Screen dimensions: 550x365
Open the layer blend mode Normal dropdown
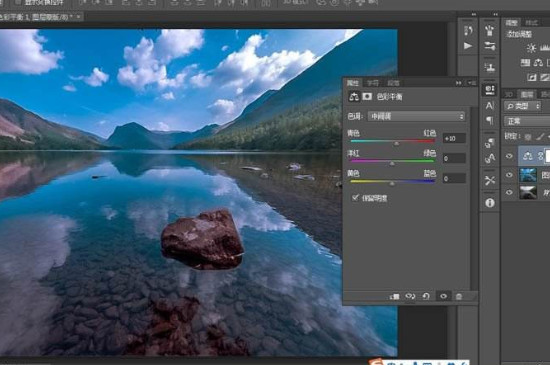pos(527,121)
